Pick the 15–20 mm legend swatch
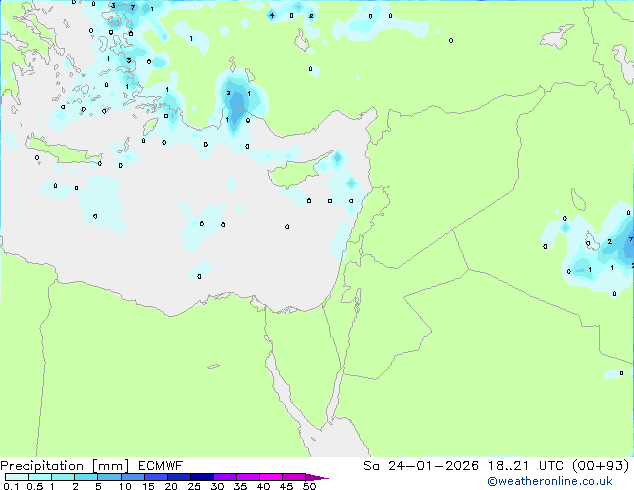Viewport: 634px width, 490px height. click(156, 477)
